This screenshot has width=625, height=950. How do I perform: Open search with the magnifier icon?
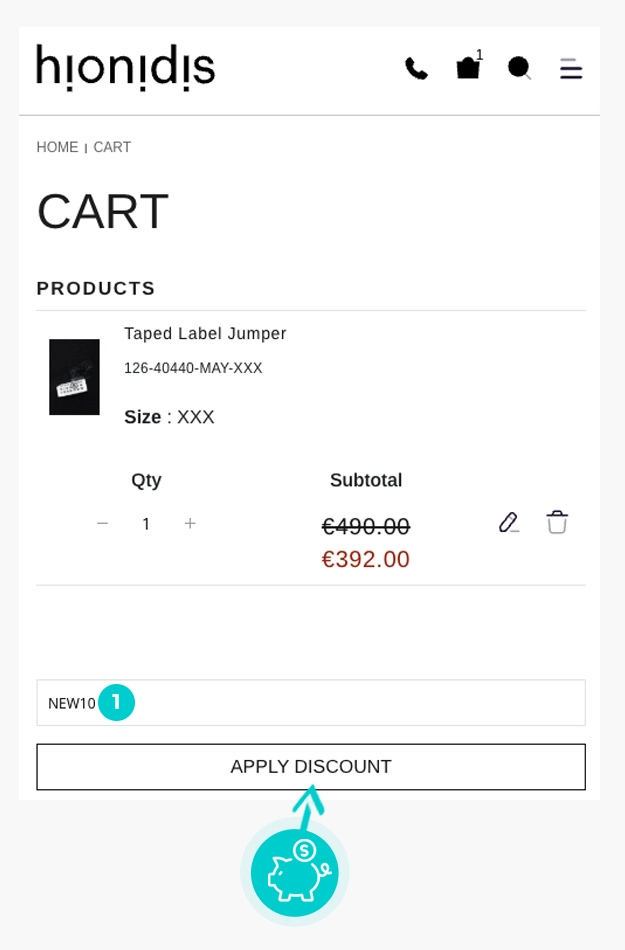pyautogui.click(x=519, y=68)
